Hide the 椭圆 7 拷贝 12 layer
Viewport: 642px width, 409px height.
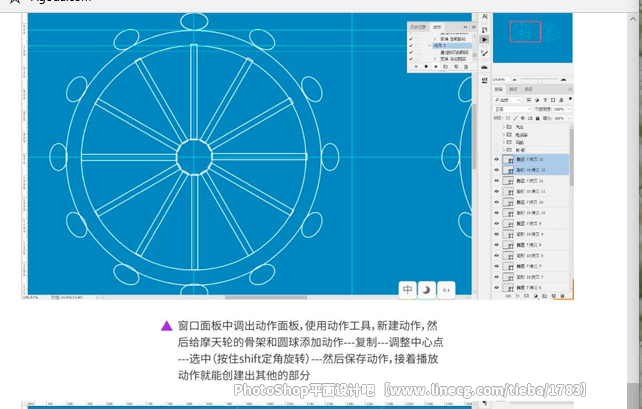point(497,159)
